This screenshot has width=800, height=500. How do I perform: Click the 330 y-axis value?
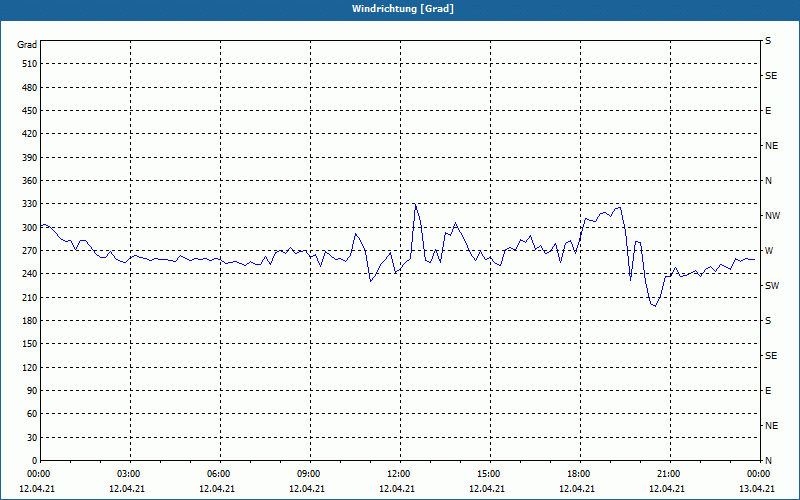tap(30, 204)
